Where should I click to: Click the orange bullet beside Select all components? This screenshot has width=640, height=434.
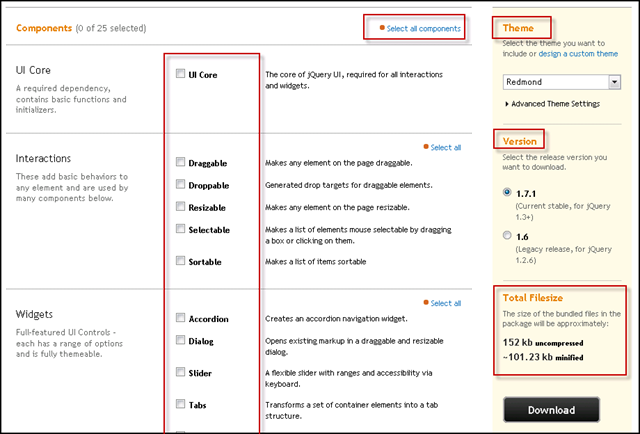tap(382, 28)
